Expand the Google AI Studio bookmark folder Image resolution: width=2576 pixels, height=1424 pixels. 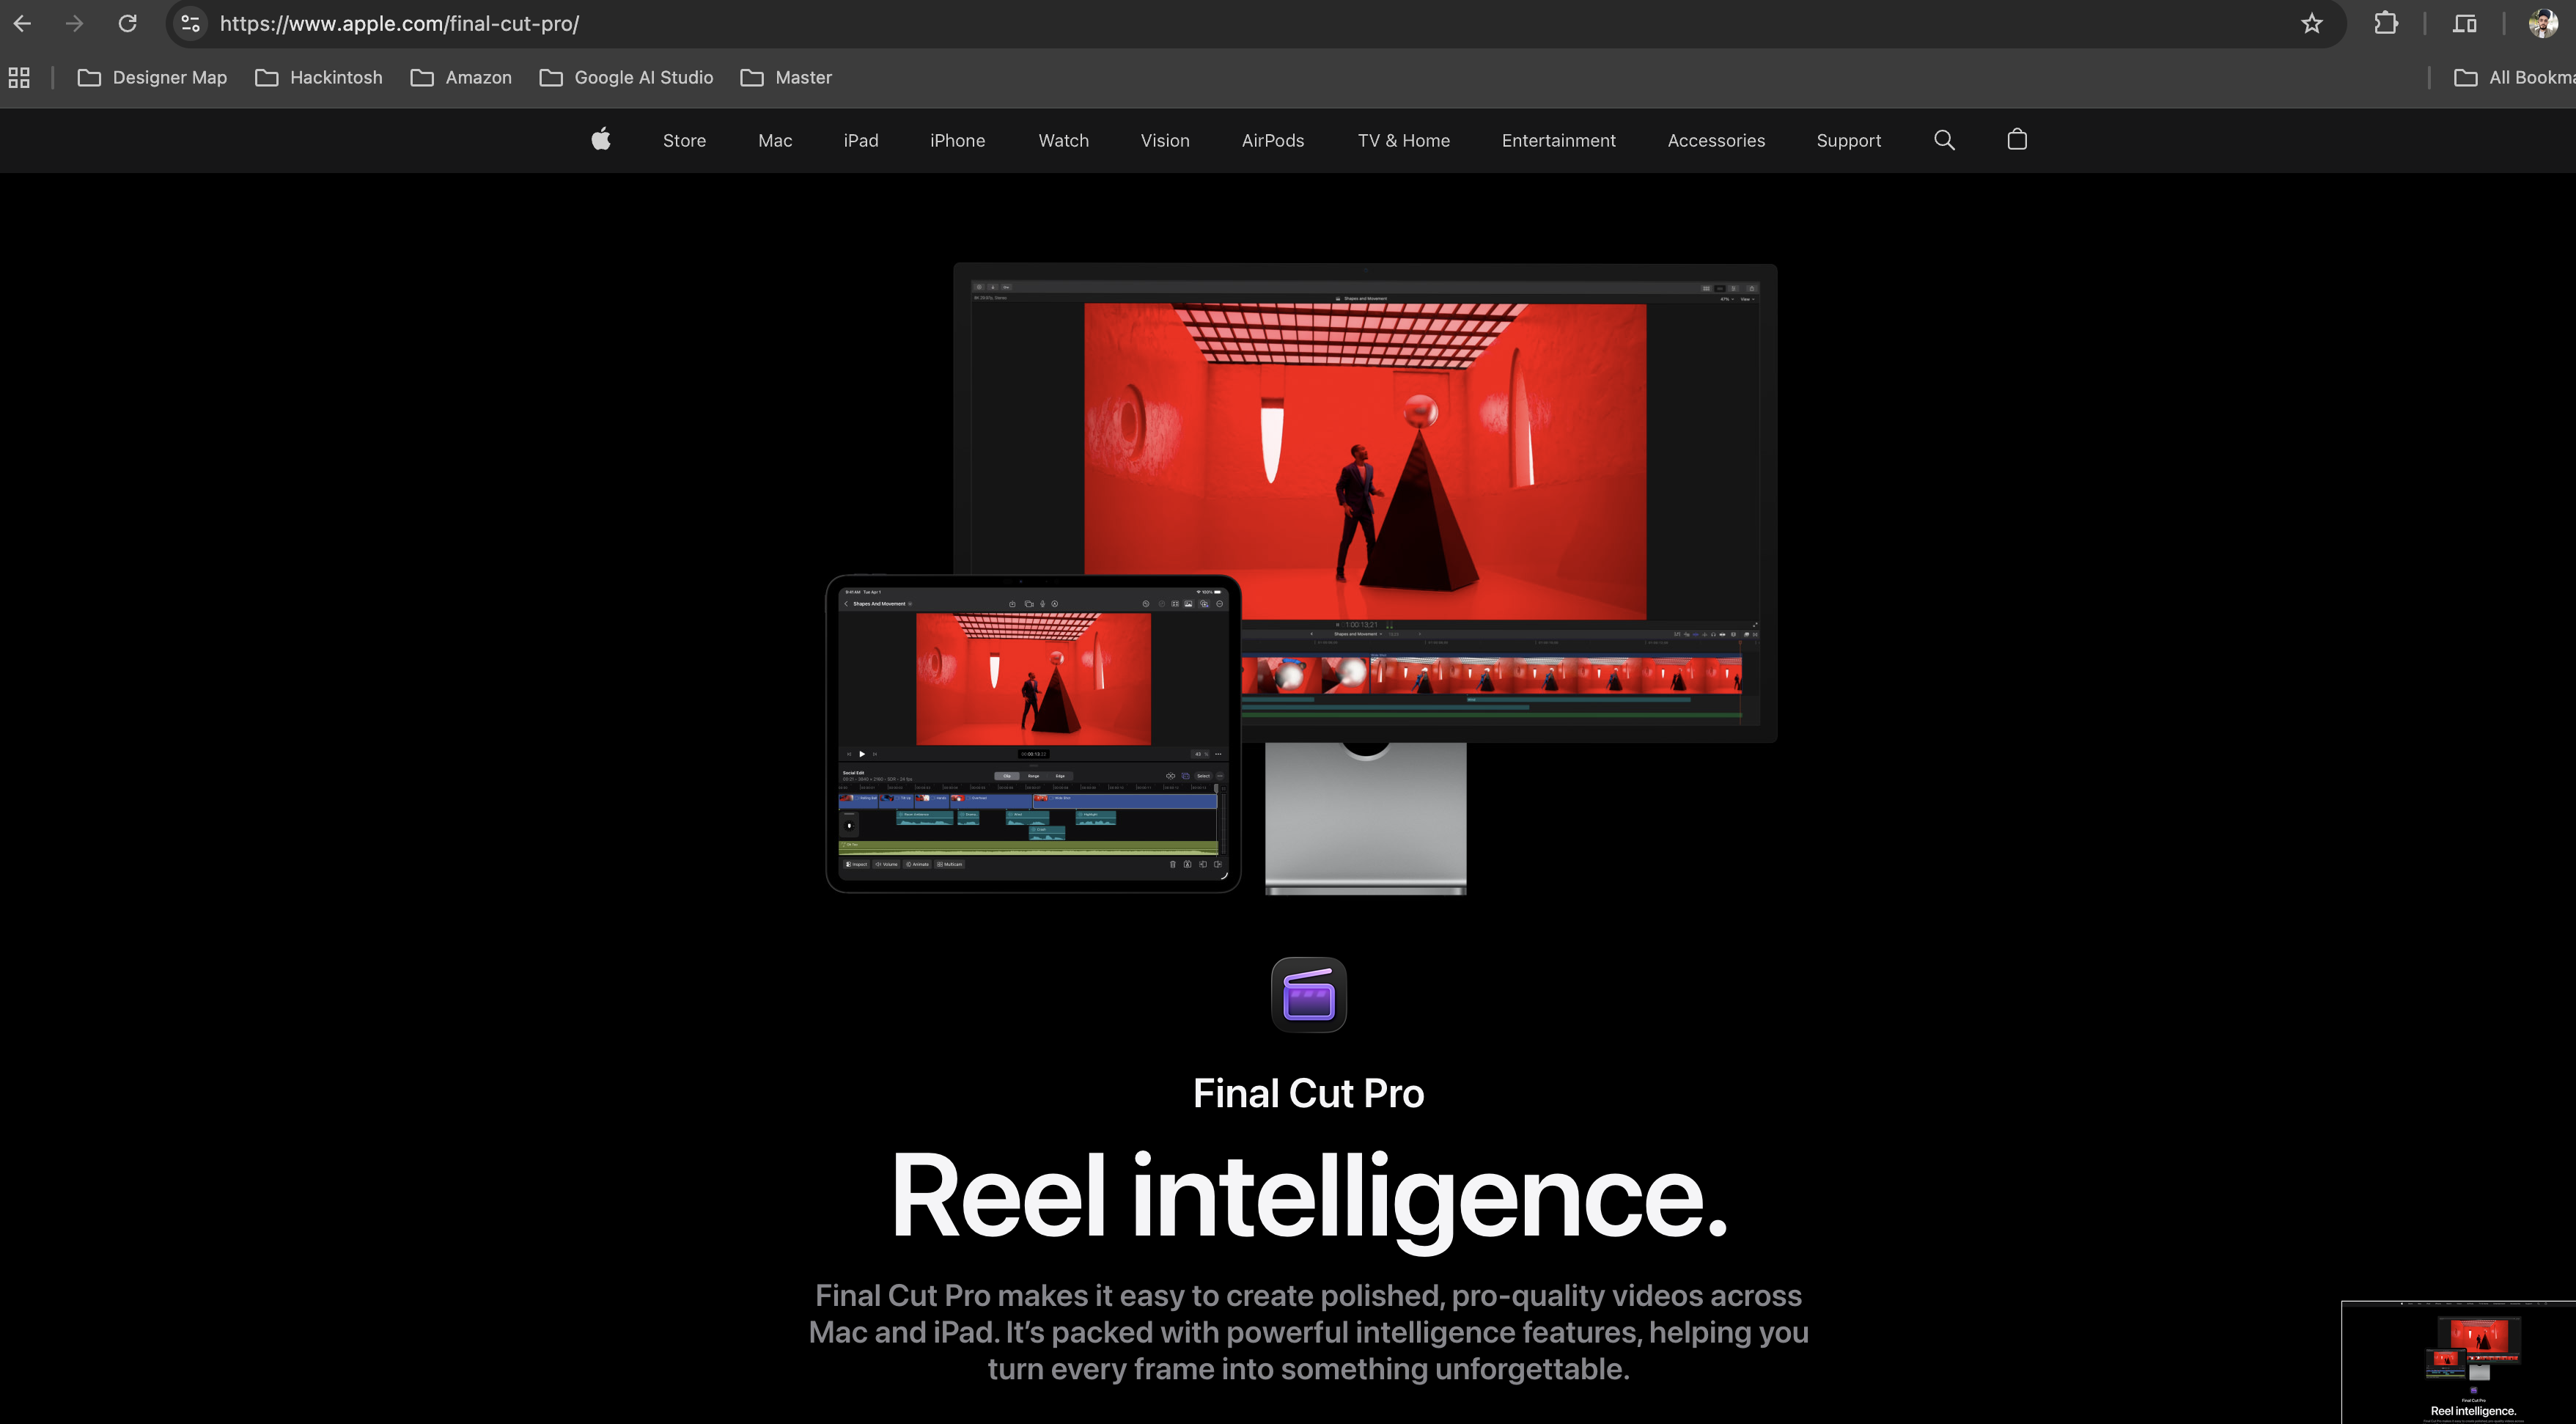pos(627,78)
